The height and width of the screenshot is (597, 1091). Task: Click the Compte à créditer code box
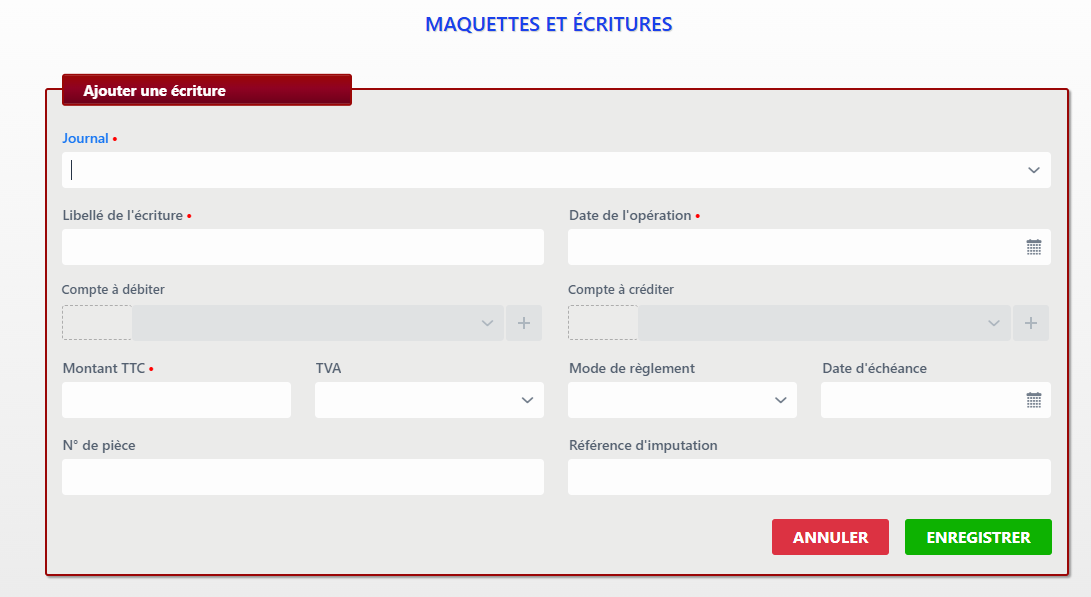coord(603,323)
